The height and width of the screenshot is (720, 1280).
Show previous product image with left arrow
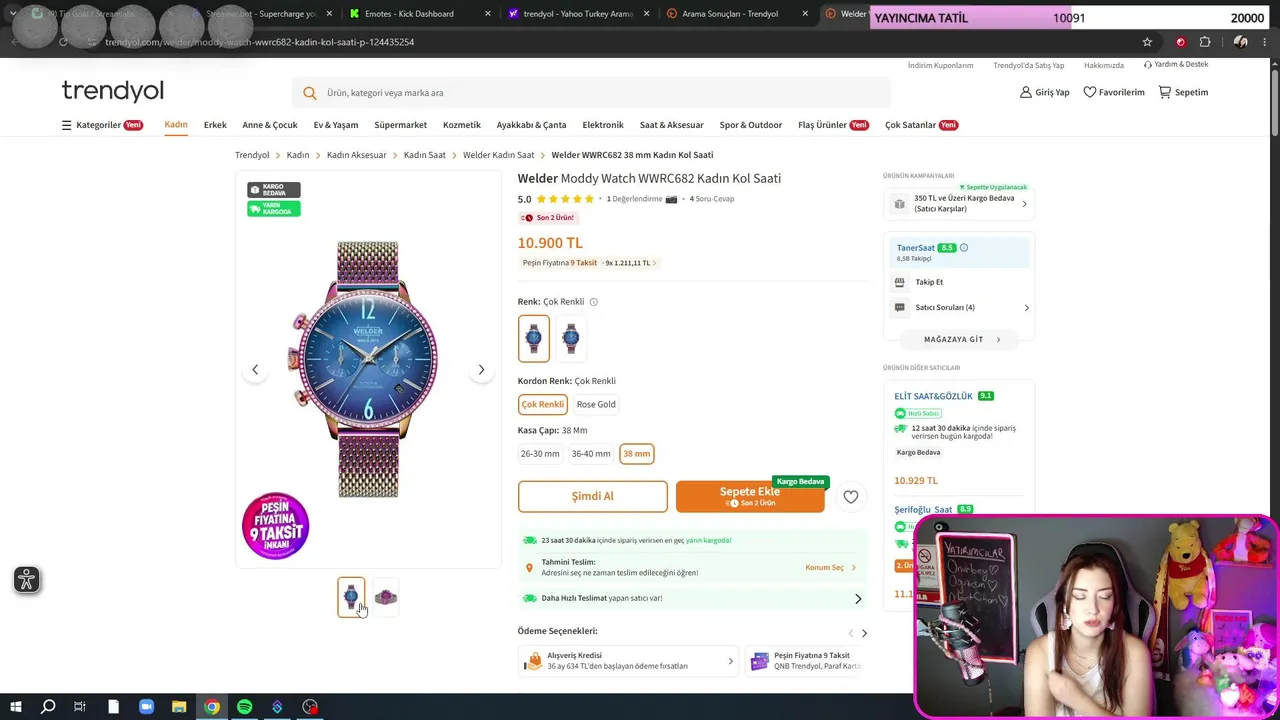255,370
